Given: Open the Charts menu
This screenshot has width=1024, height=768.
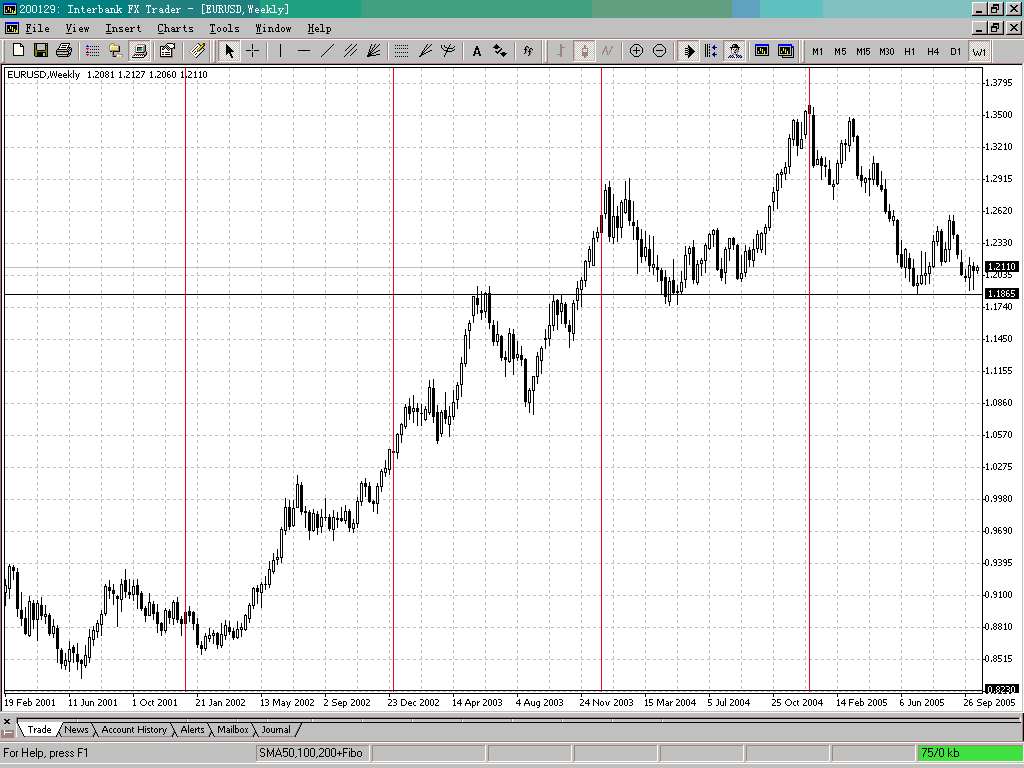Looking at the screenshot, I should [175, 28].
